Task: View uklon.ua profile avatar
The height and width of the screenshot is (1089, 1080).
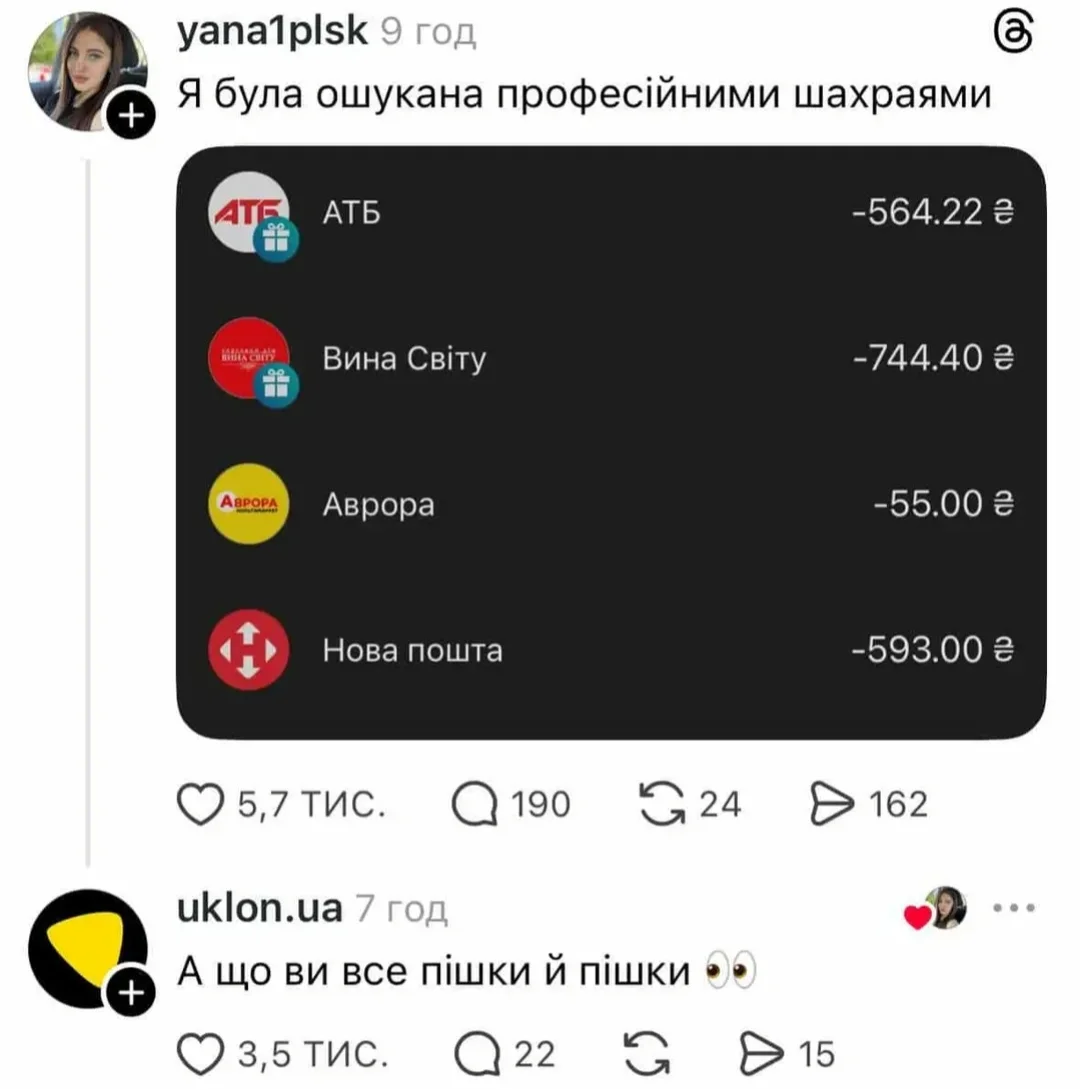Action: [x=88, y=949]
